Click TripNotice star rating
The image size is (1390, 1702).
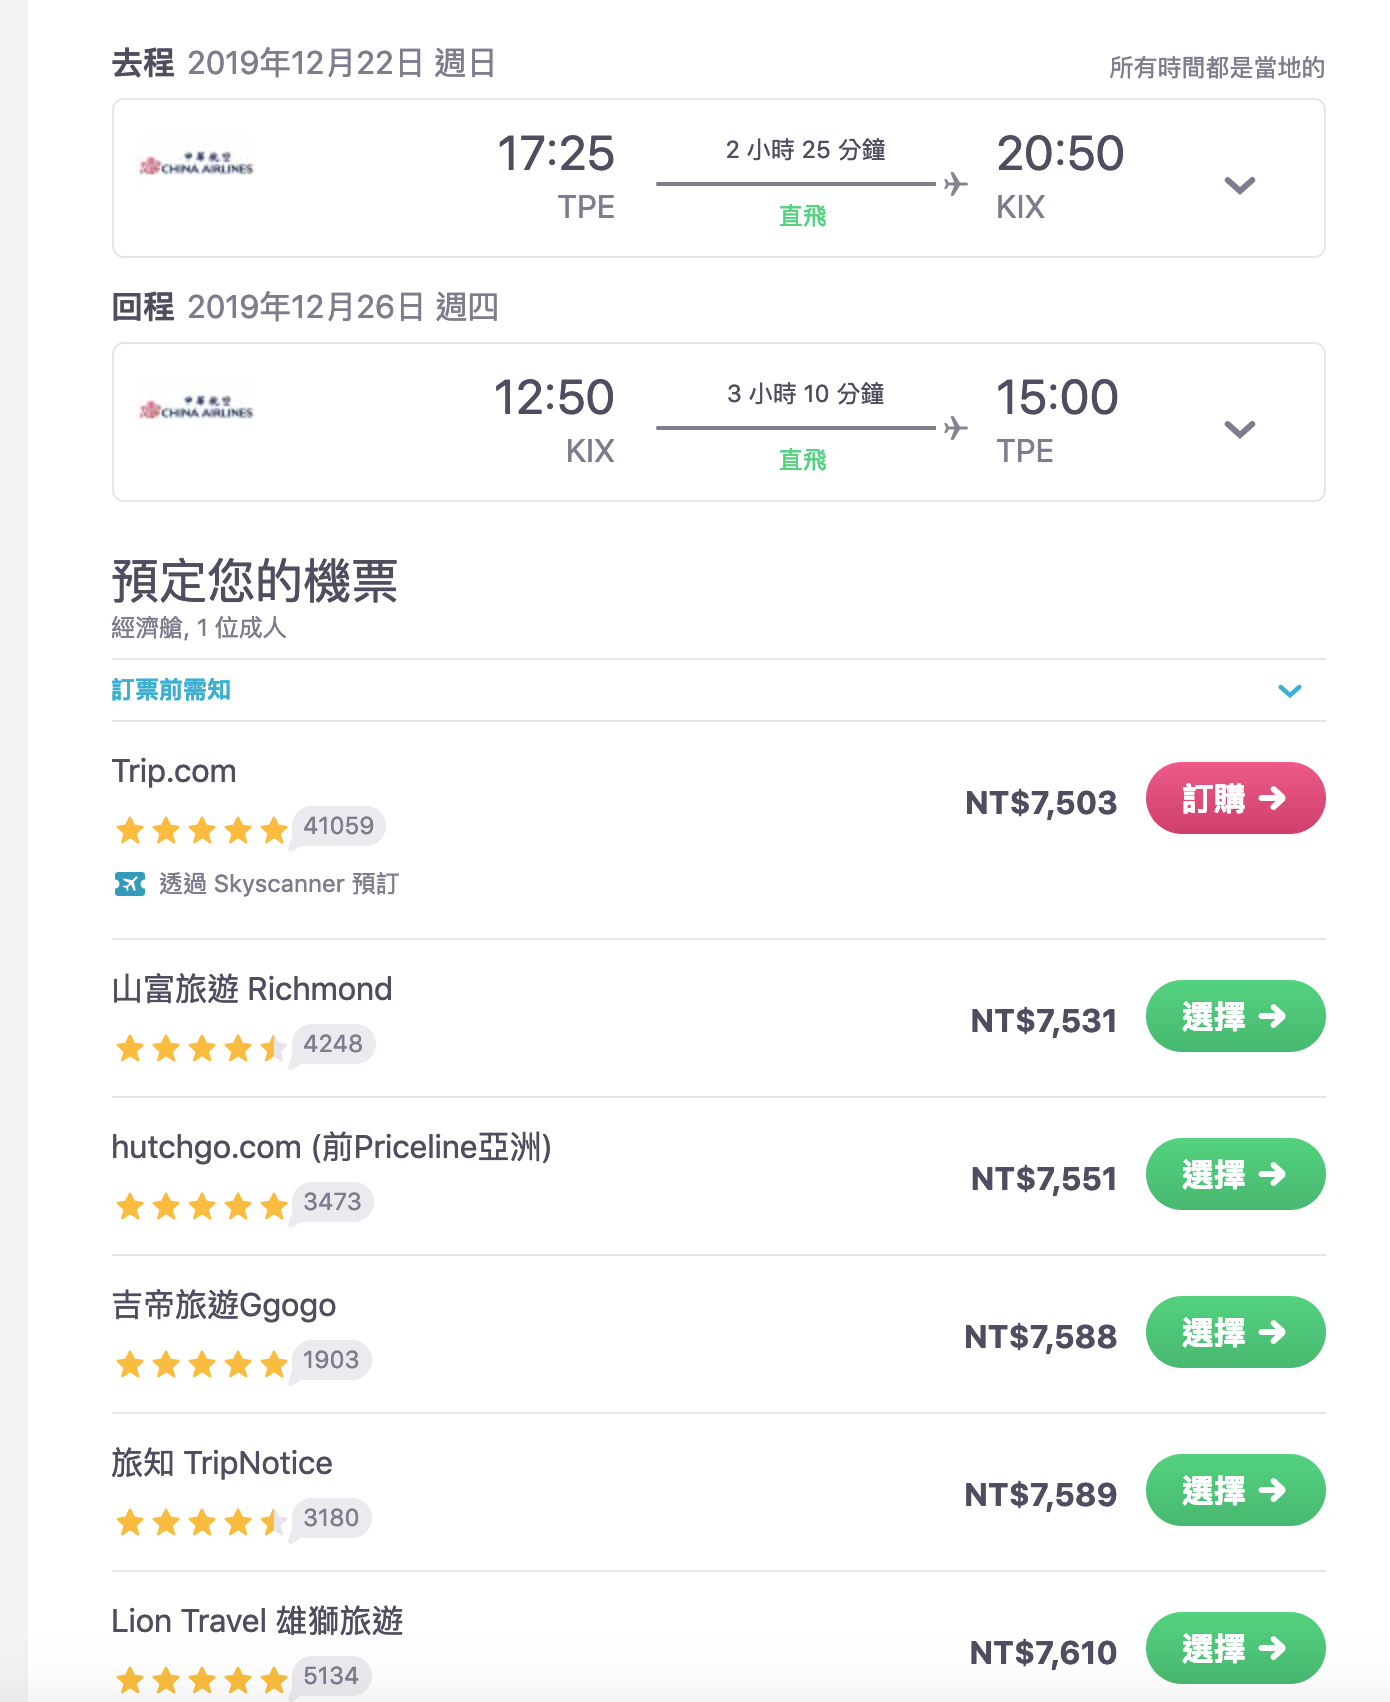201,1522
